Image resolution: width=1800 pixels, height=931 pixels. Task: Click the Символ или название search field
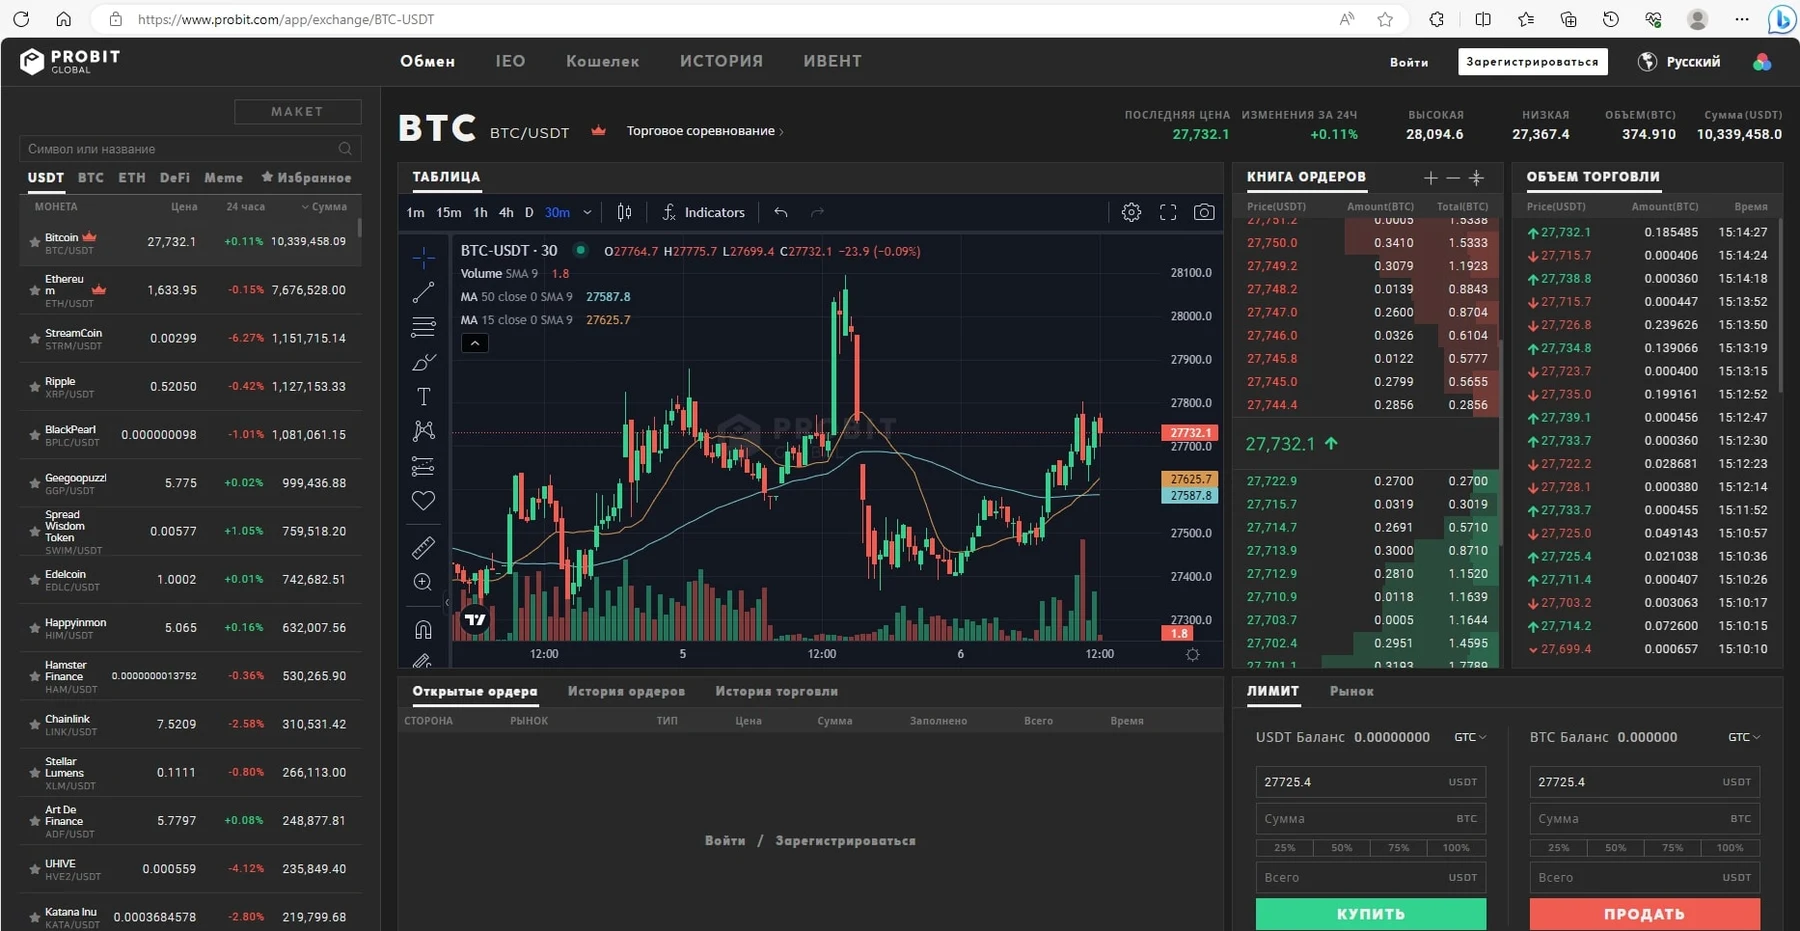[190, 149]
